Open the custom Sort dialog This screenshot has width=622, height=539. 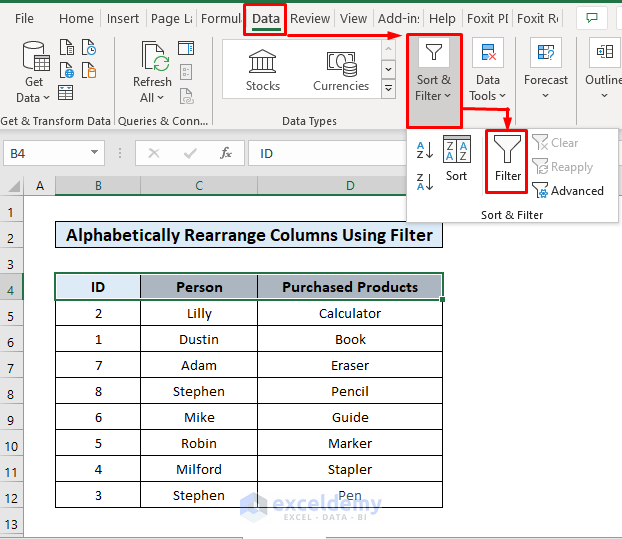pos(457,159)
